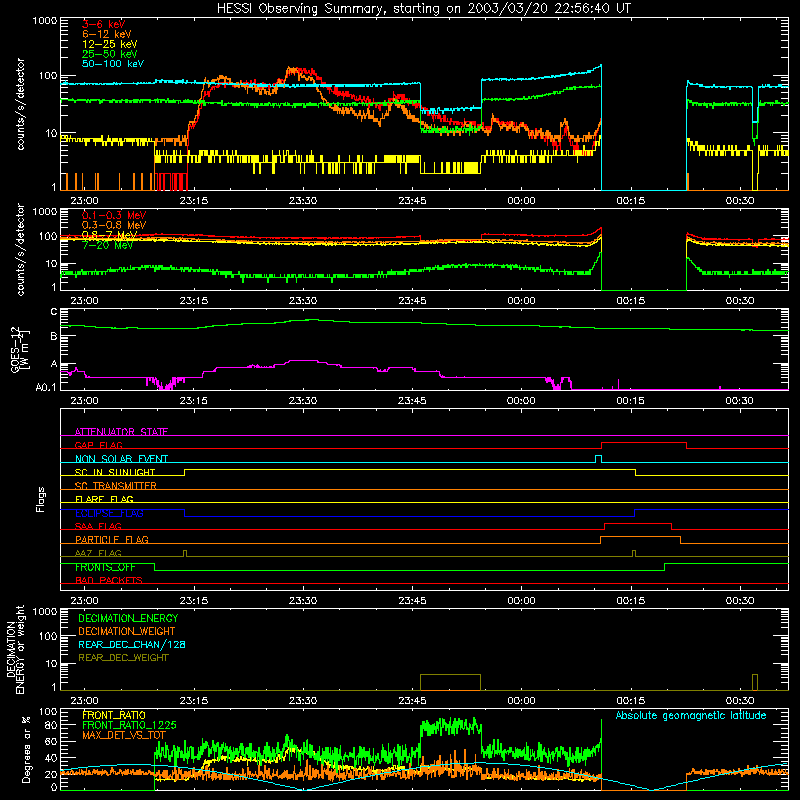
Task: Click the FLARE_FLAG label
Action: 104,499
